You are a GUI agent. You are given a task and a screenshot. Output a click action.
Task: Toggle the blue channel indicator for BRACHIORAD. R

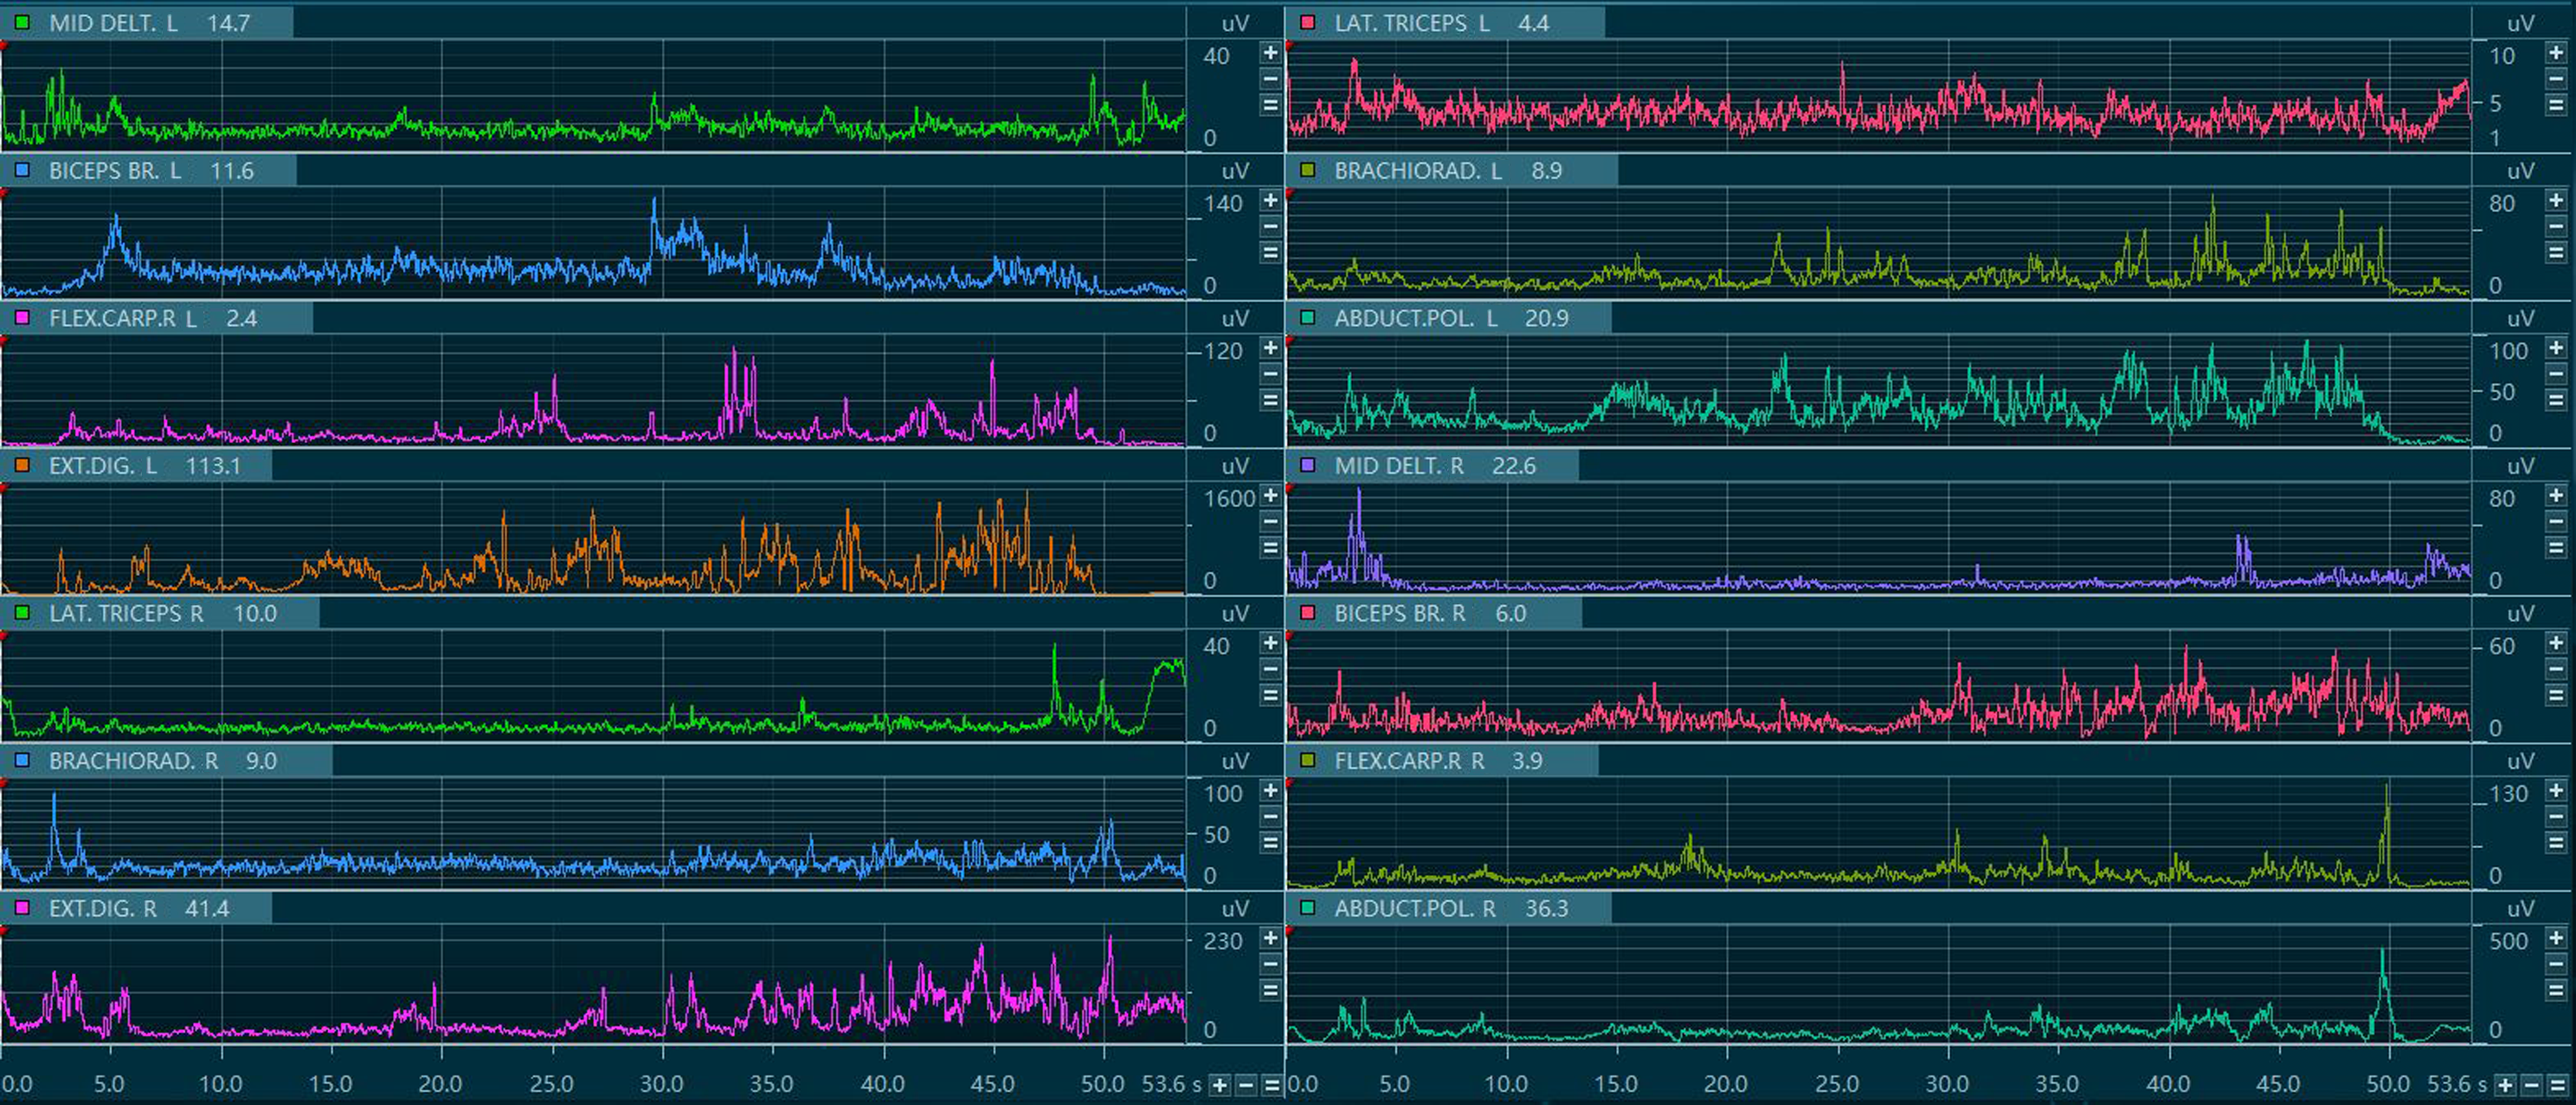tap(23, 760)
